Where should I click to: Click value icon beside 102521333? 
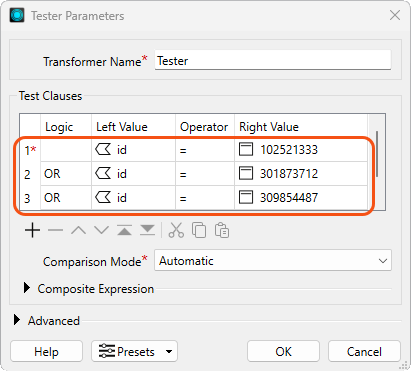click(246, 149)
